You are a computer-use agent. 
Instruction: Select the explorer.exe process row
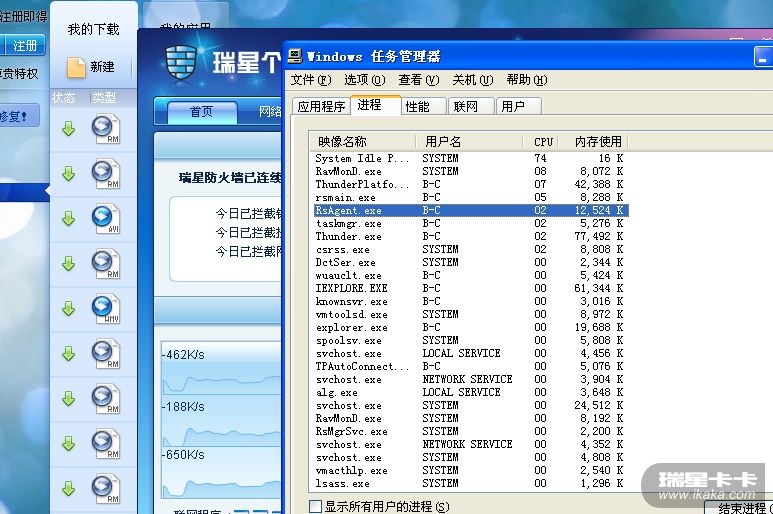[471, 327]
